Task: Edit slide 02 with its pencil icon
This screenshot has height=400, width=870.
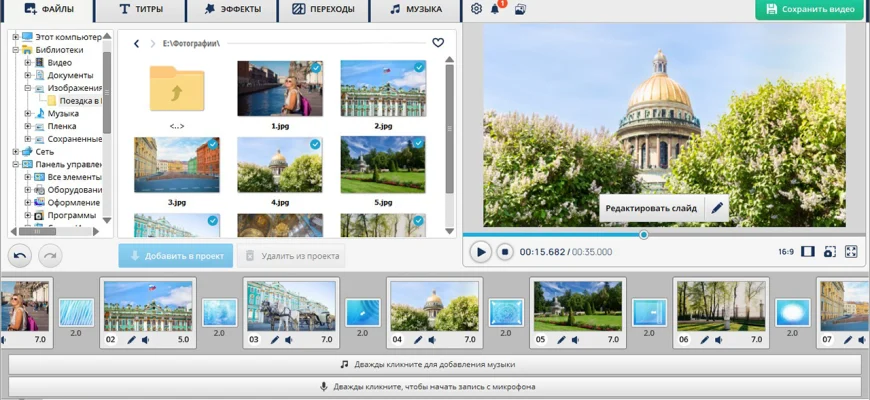Action: (x=131, y=340)
